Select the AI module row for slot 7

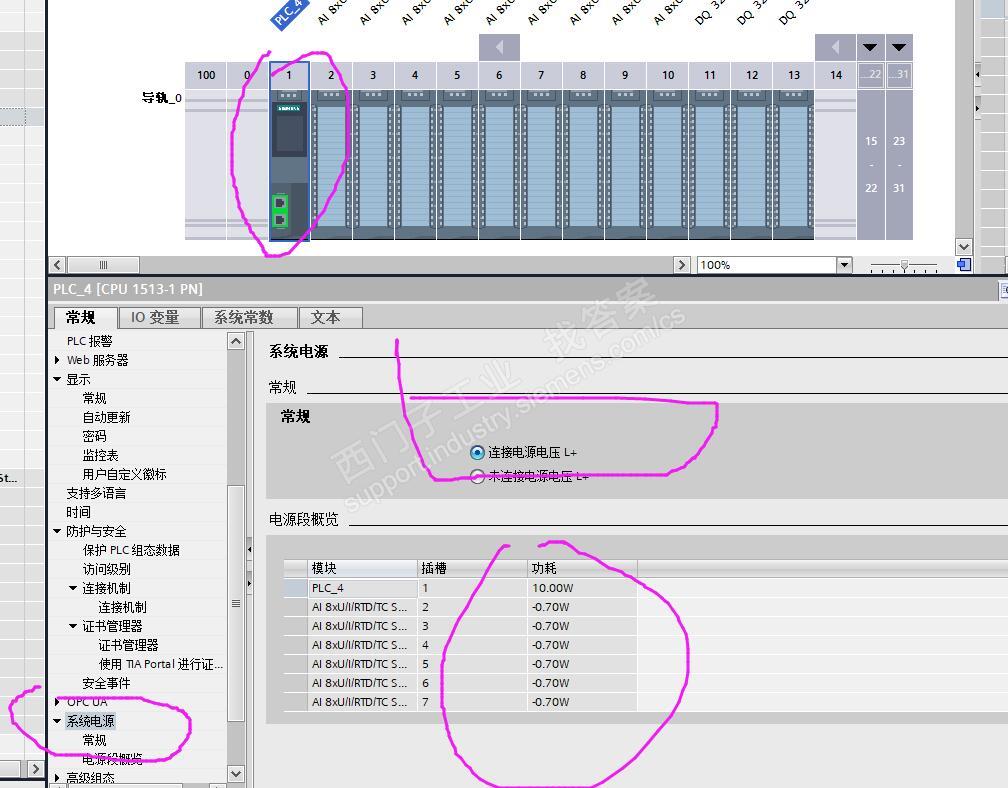click(460, 702)
